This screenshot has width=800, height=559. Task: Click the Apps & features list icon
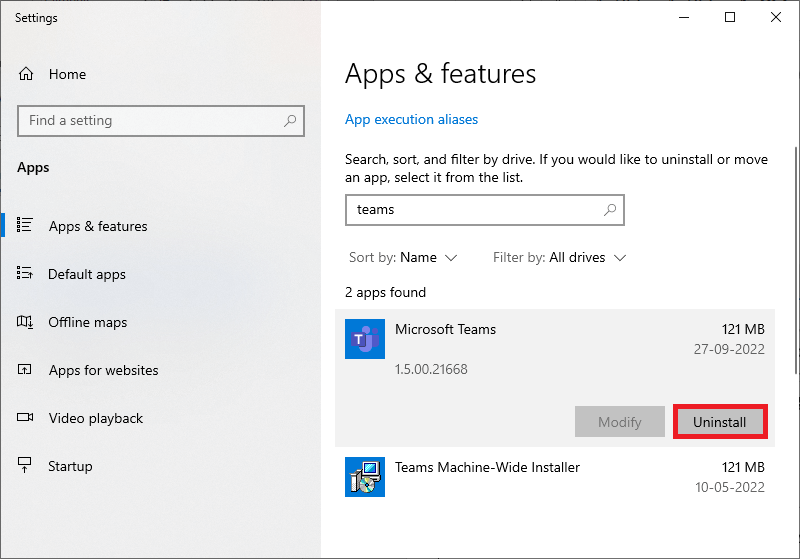(x=24, y=224)
